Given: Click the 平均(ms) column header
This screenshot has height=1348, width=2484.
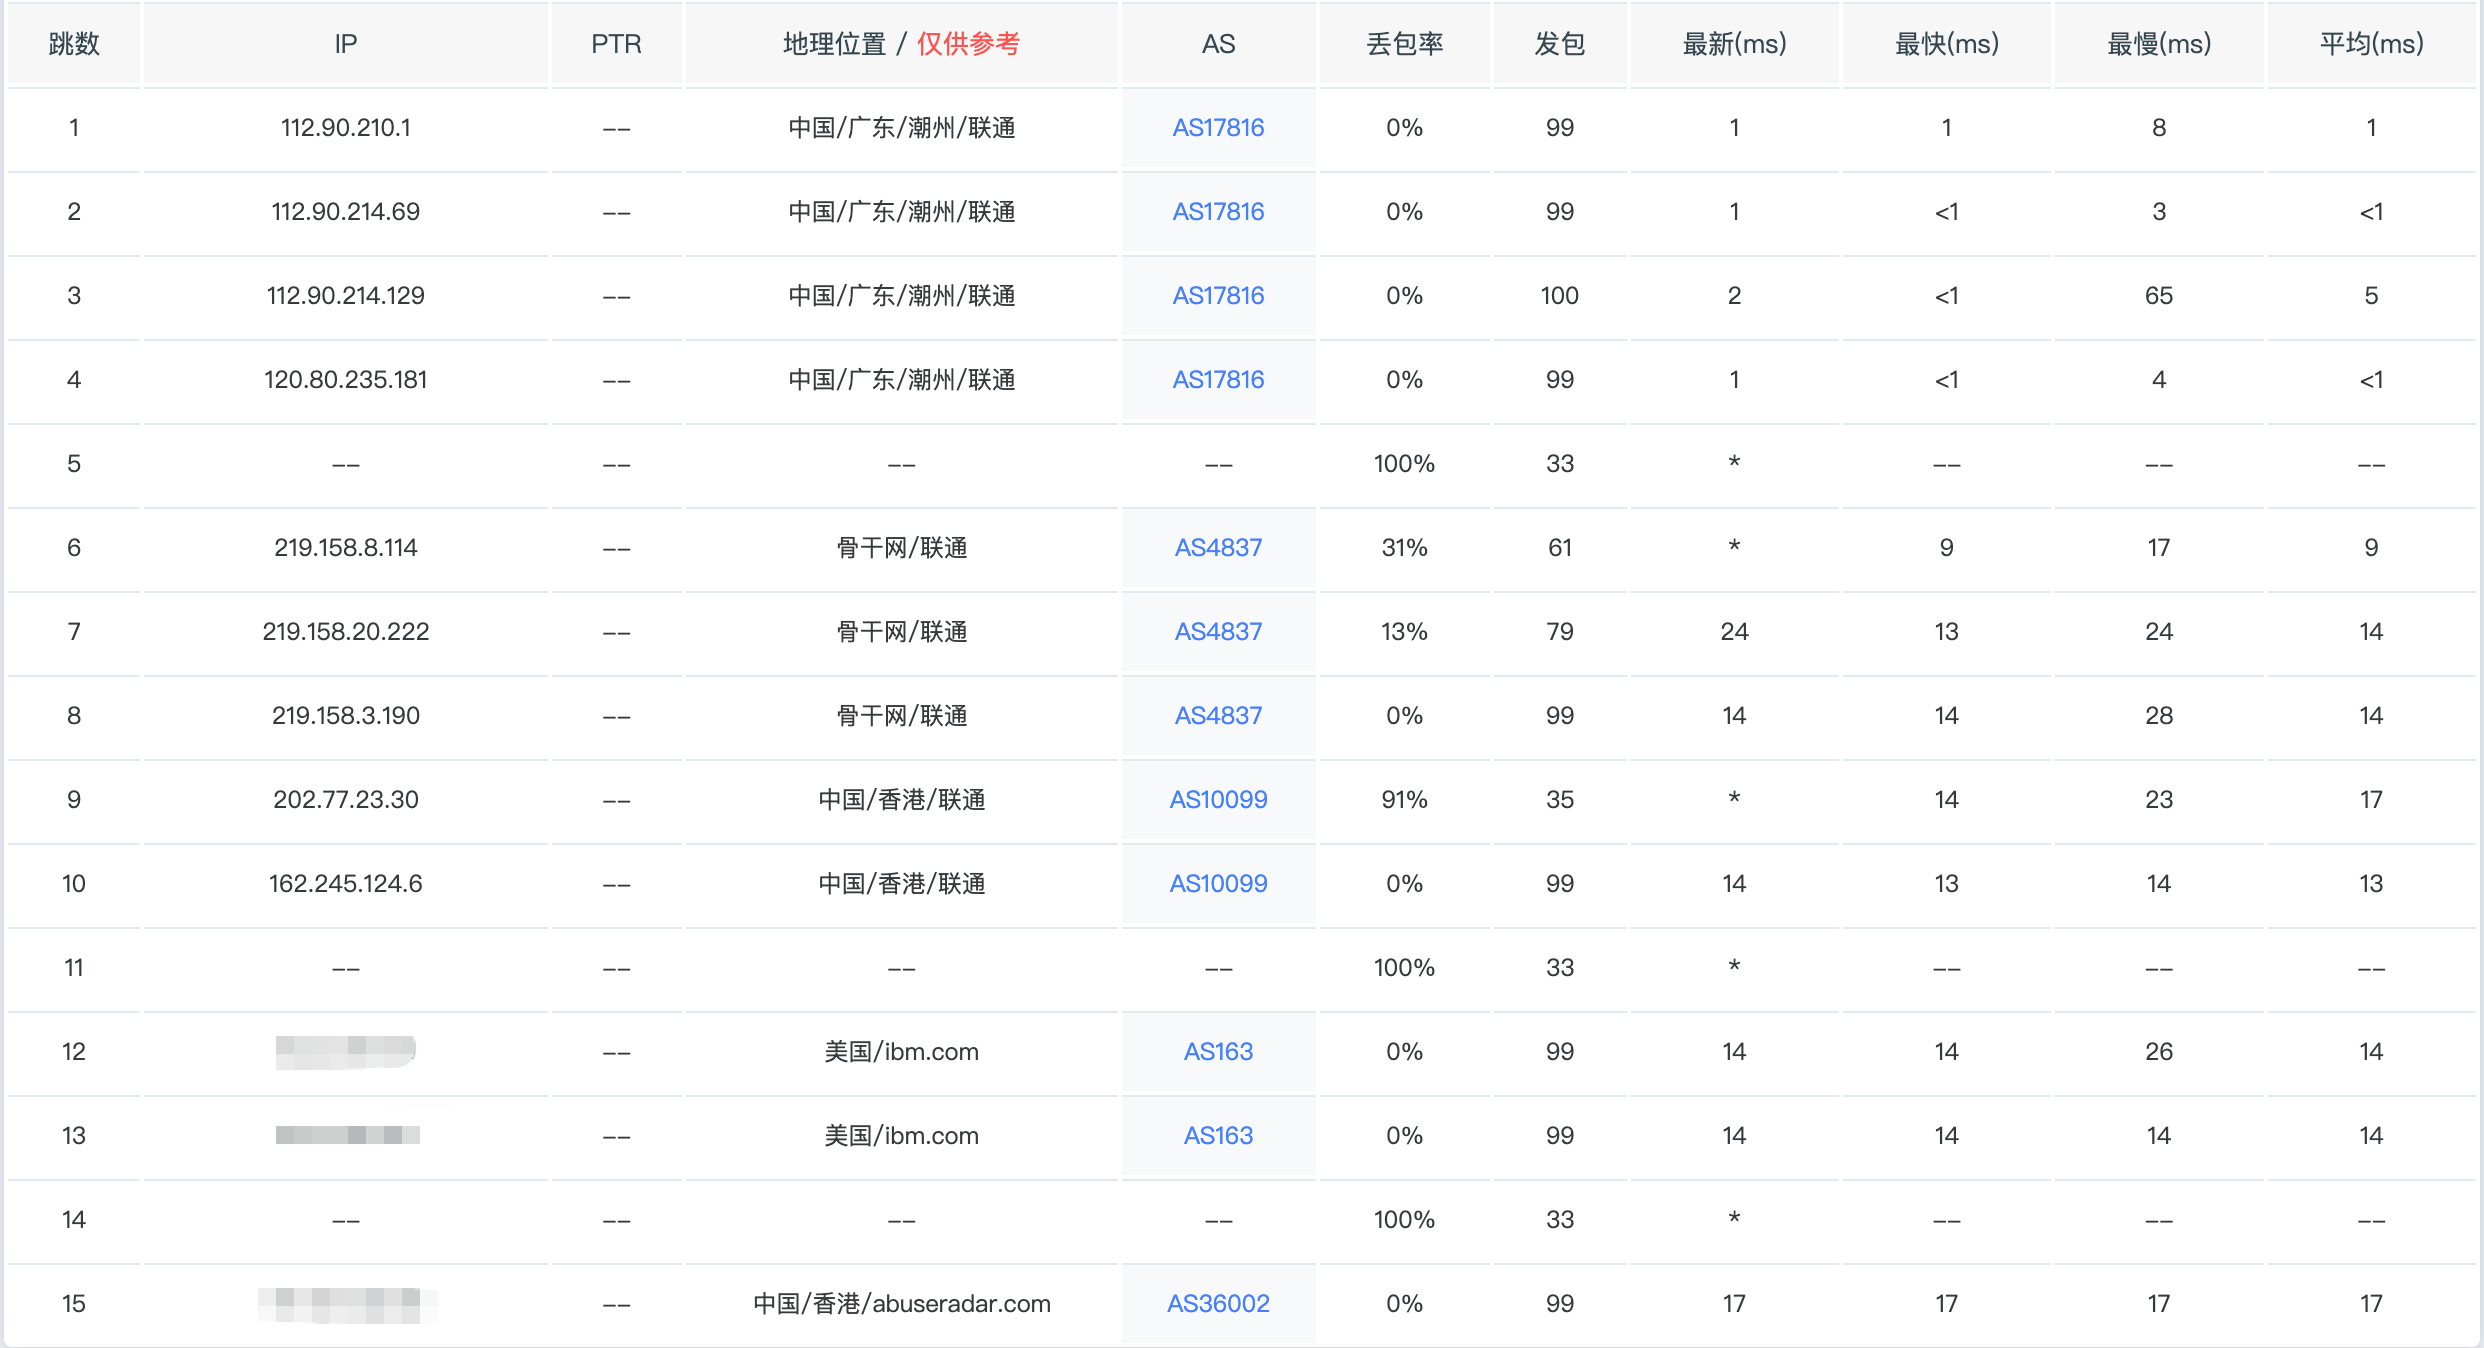Looking at the screenshot, I should [x=2371, y=44].
